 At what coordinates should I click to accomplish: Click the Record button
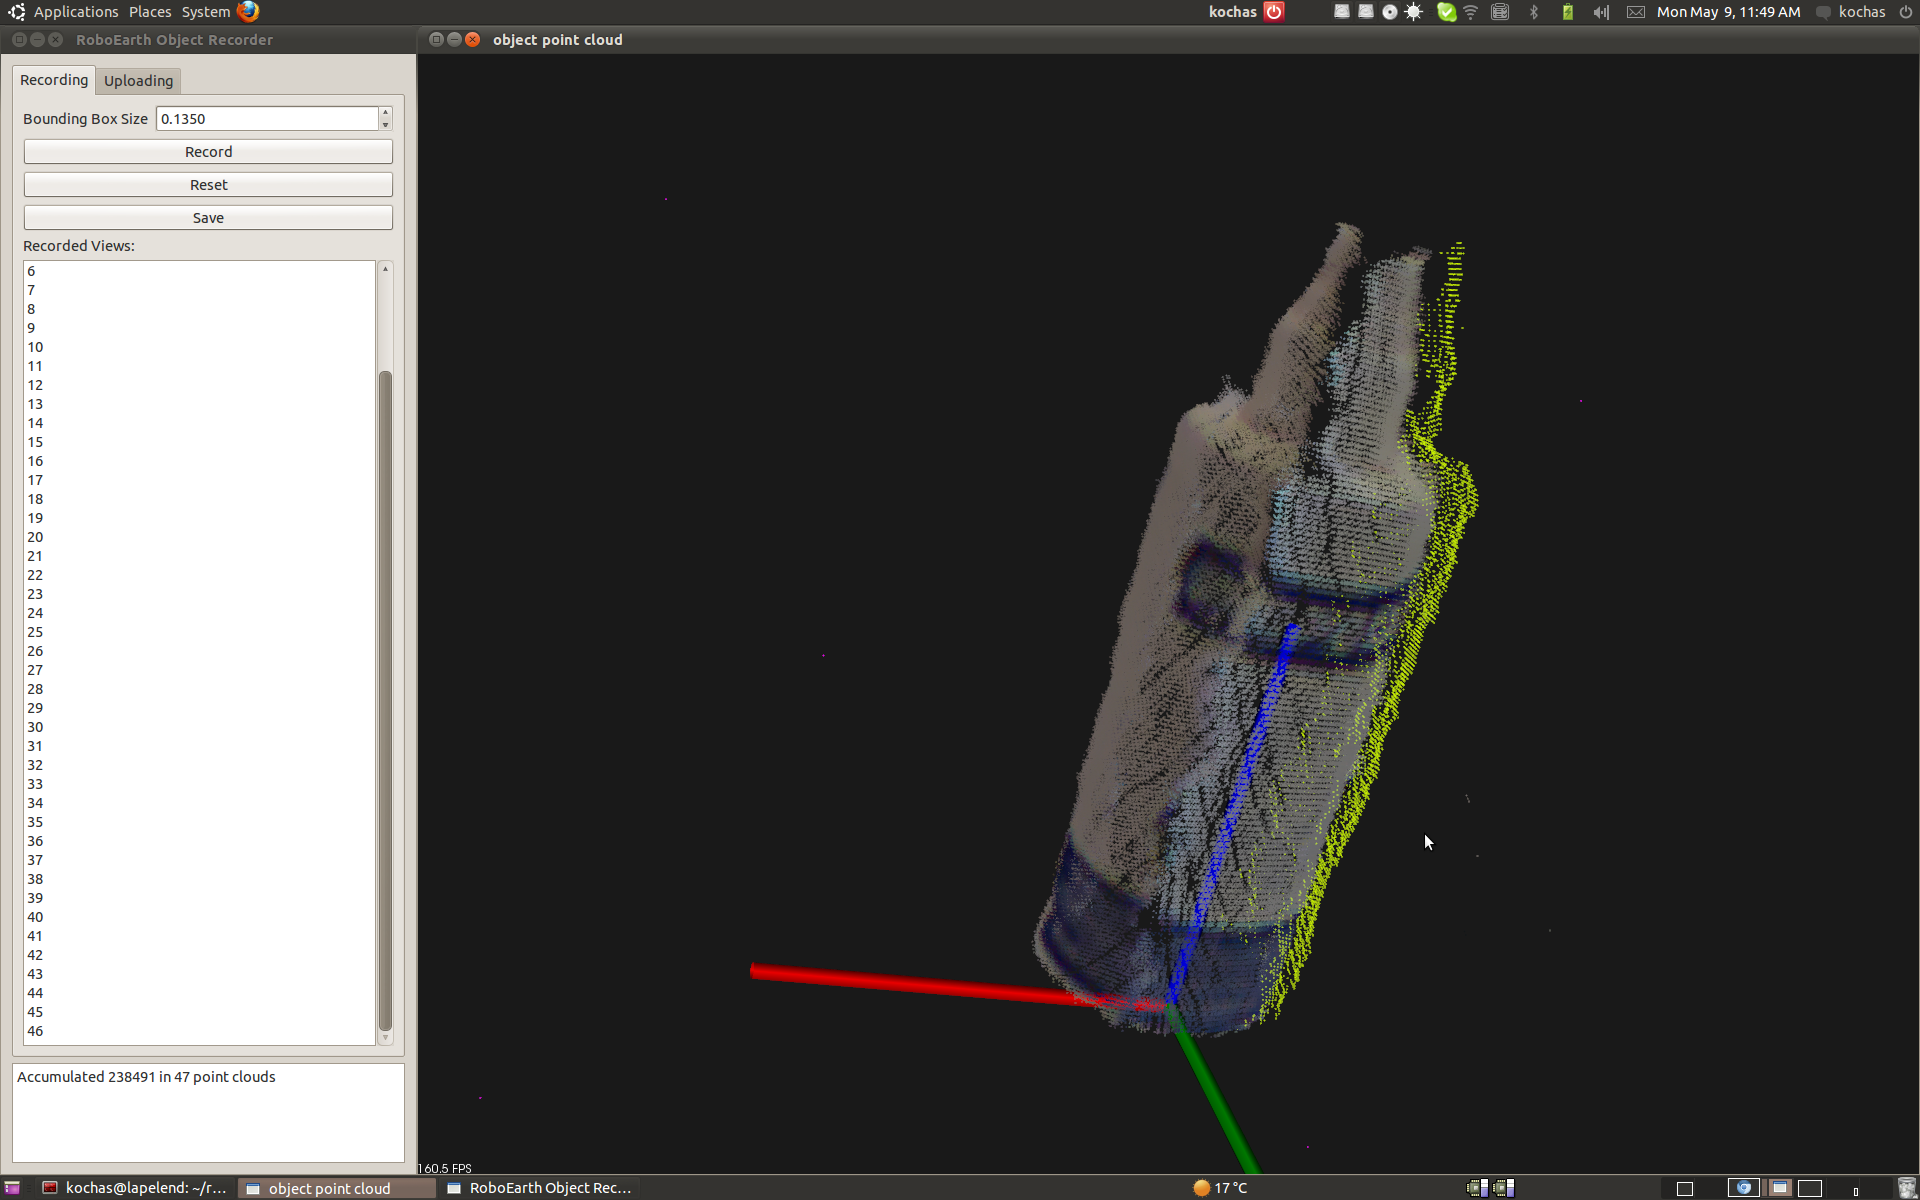coord(208,152)
